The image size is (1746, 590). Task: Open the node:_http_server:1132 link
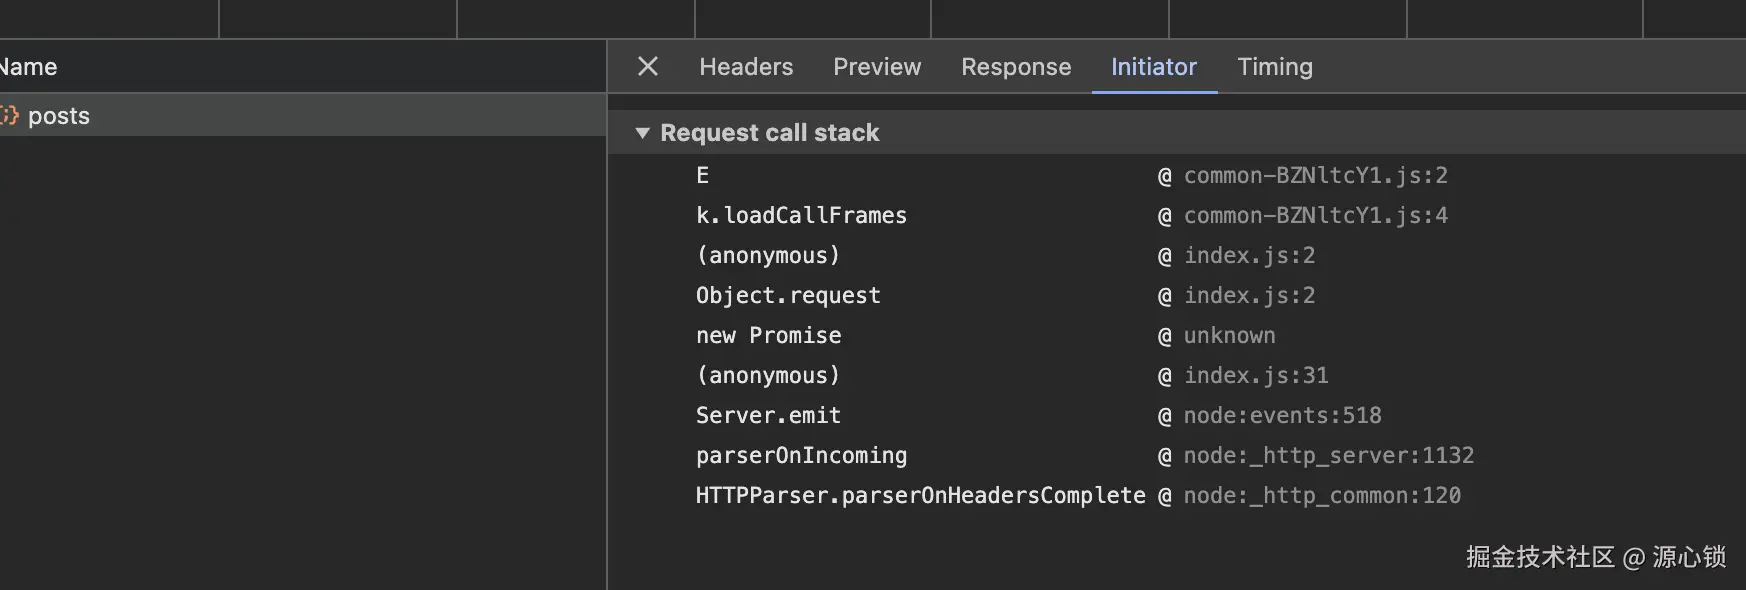(x=1328, y=456)
